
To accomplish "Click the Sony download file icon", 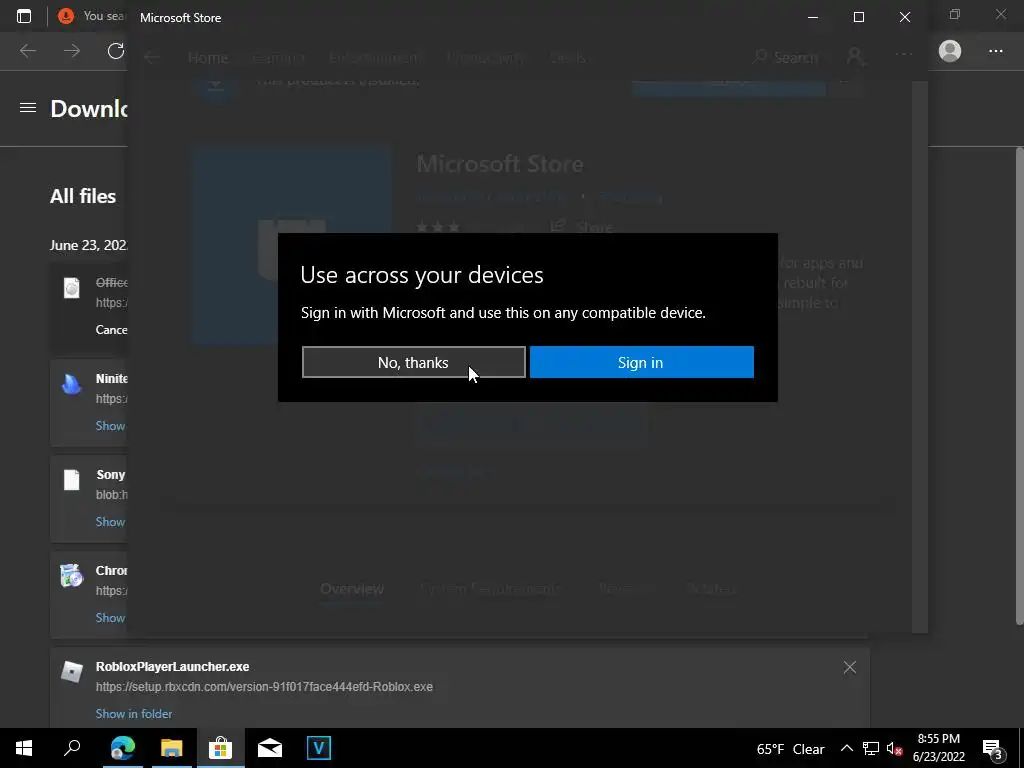I will click(x=71, y=480).
